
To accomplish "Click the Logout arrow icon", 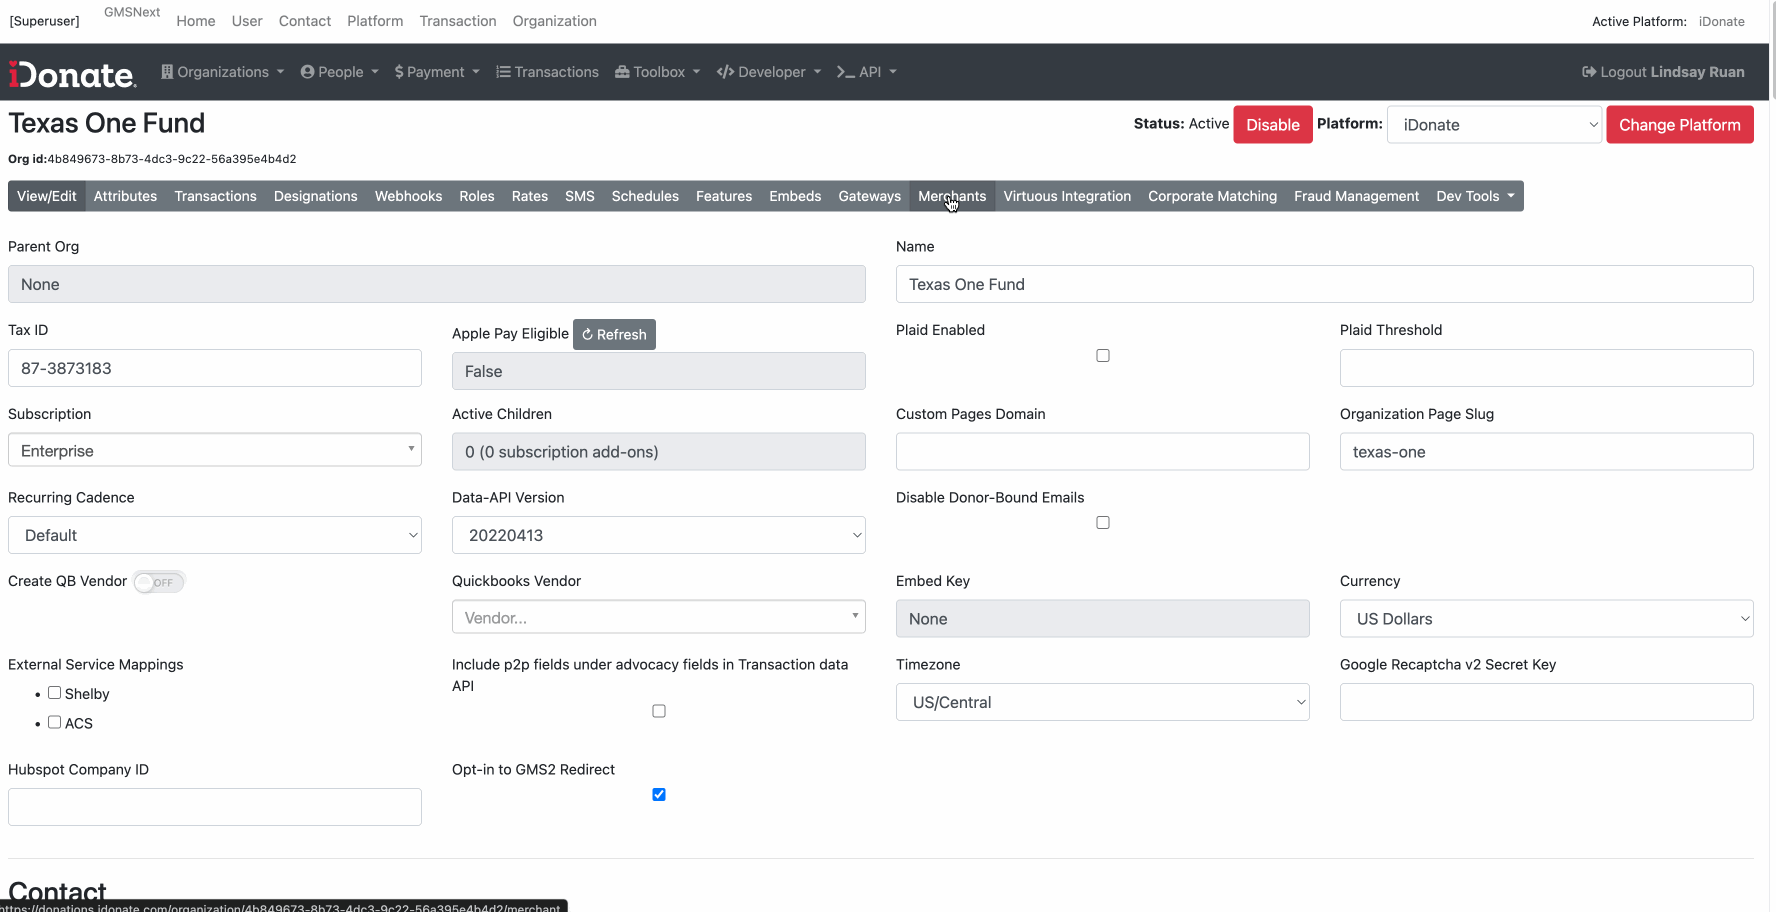I will tap(1589, 72).
